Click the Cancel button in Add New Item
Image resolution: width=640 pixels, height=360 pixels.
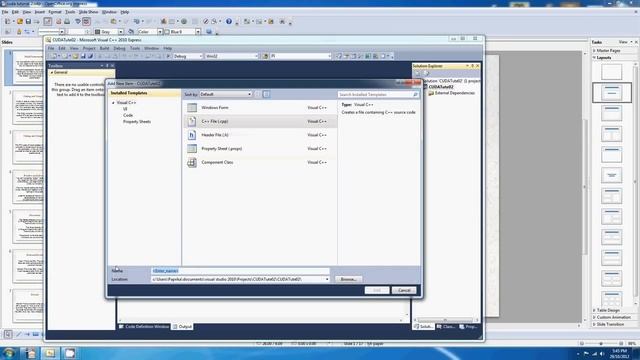[404, 290]
